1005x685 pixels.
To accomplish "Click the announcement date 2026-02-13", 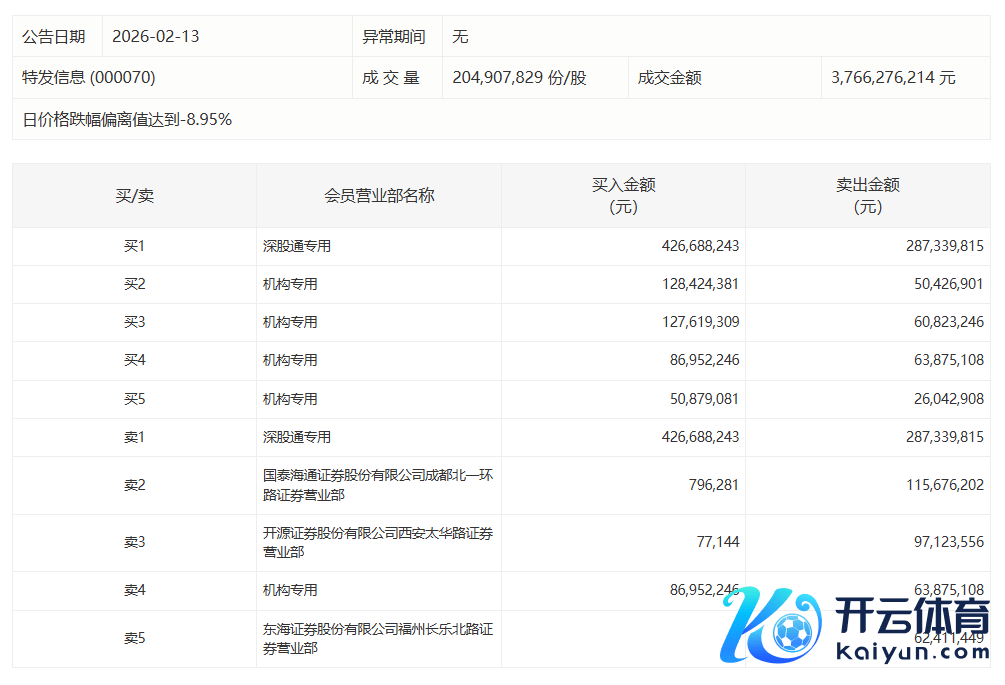I will pyautogui.click(x=156, y=37).
